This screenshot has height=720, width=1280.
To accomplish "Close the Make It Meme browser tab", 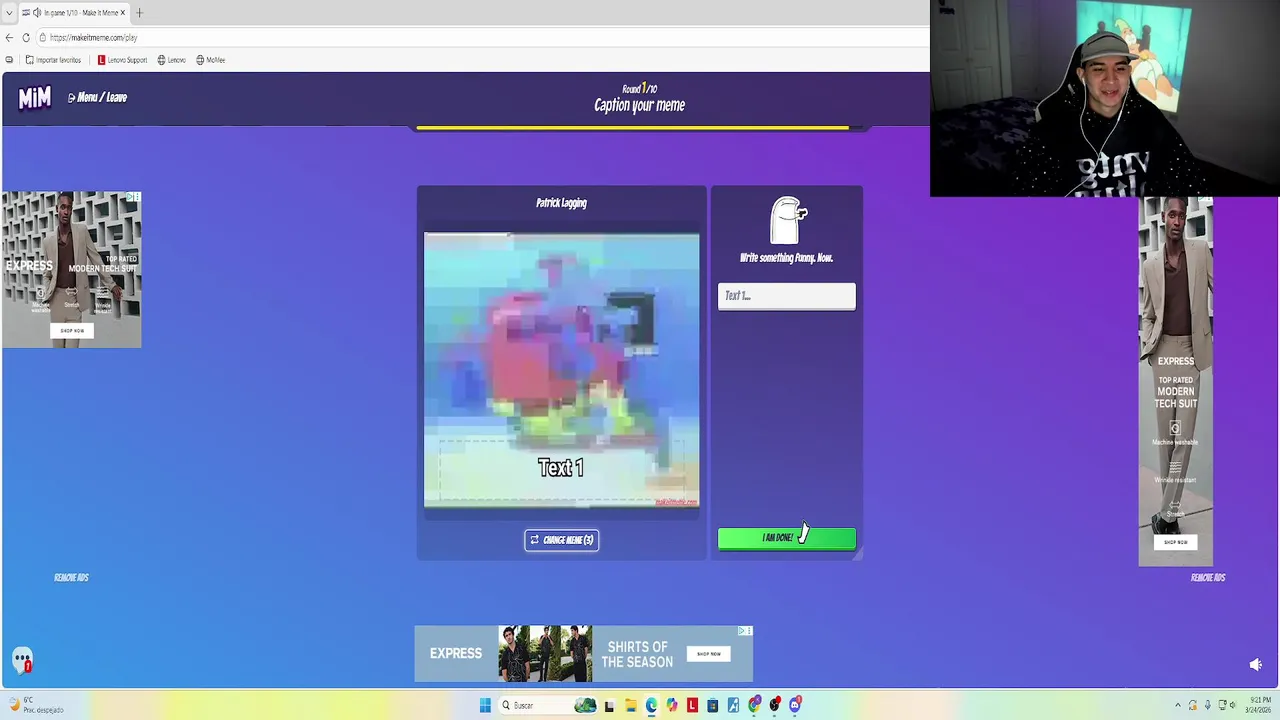I will coord(122,13).
